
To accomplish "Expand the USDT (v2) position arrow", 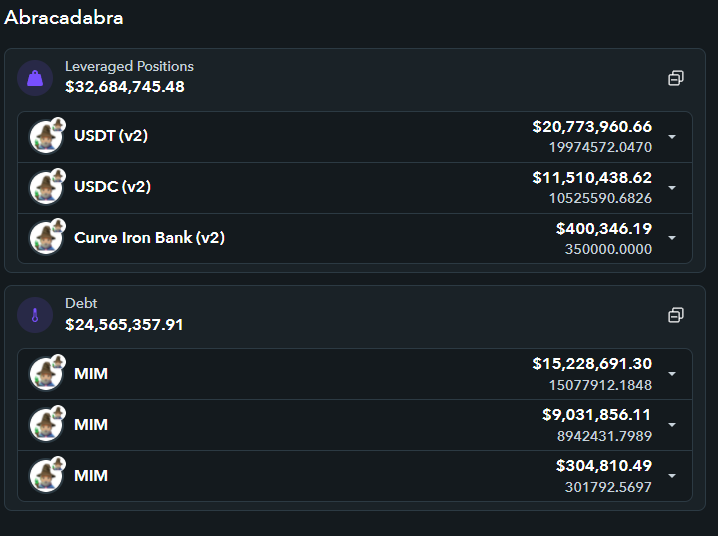I will coord(672,137).
